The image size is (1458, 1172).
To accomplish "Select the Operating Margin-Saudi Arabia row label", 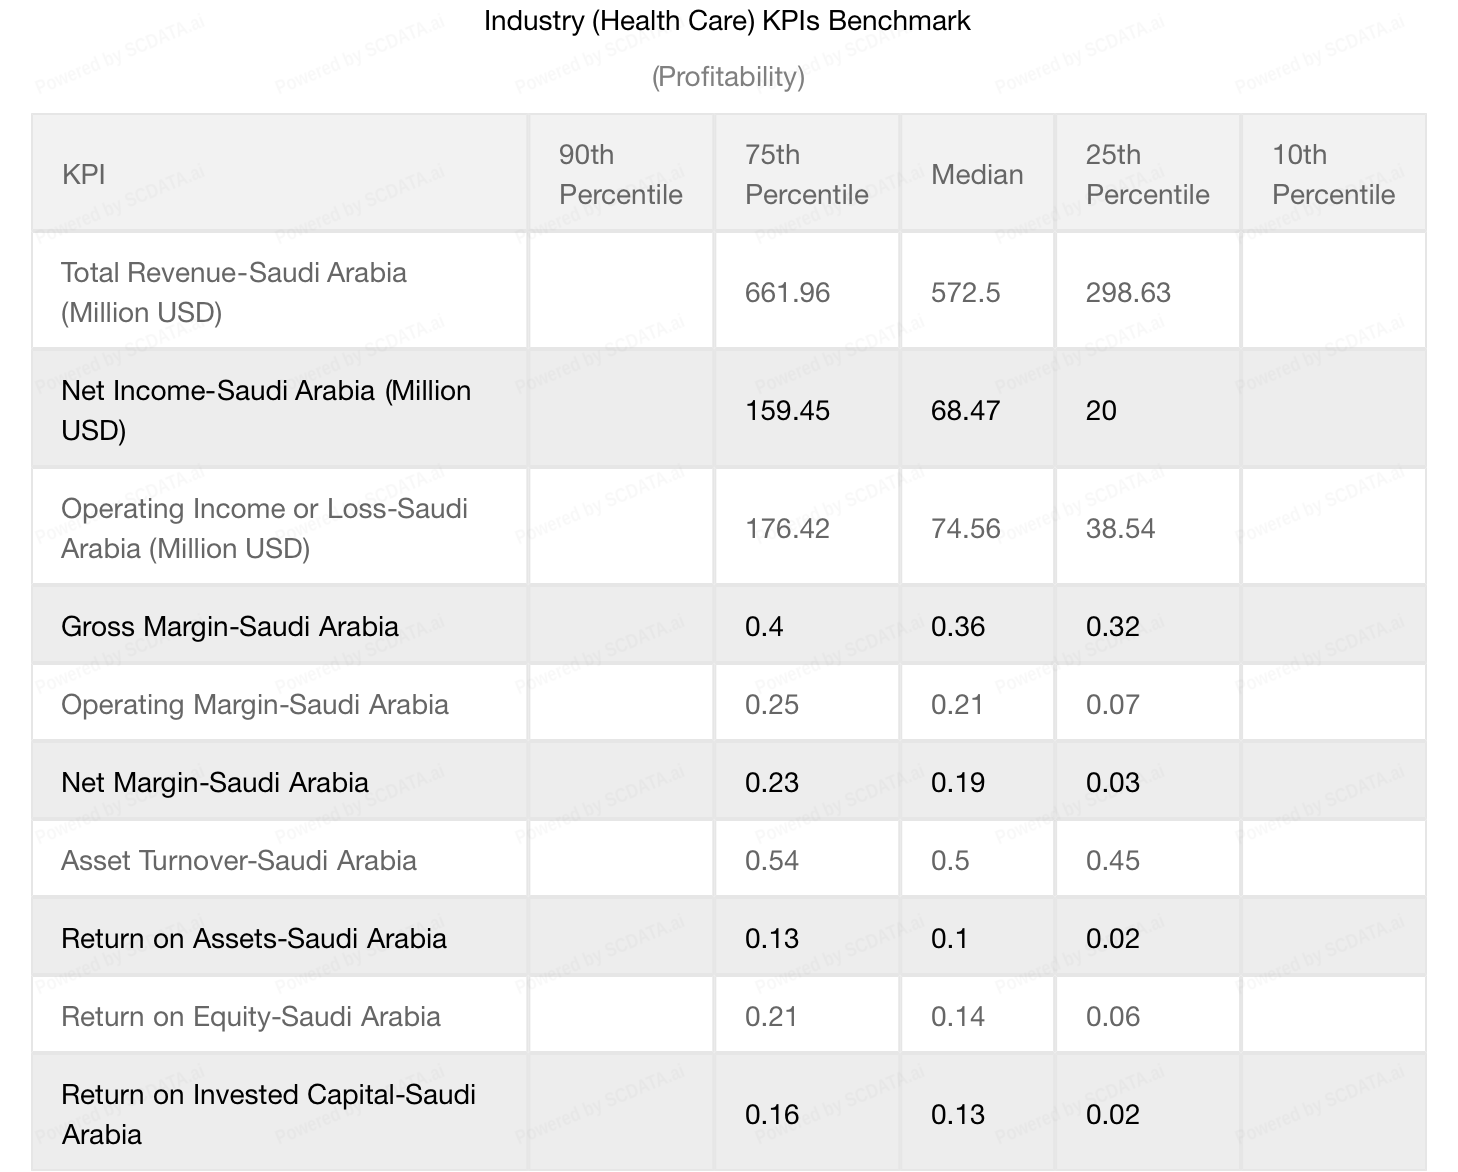I will click(255, 704).
